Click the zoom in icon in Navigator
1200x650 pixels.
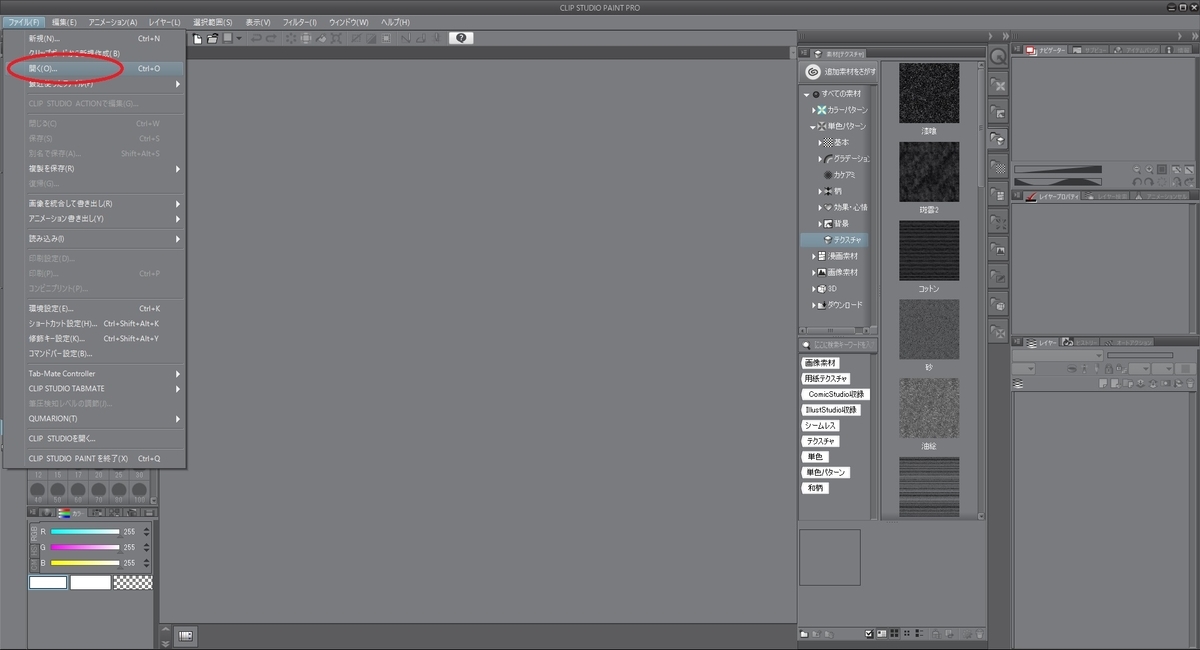point(1149,170)
